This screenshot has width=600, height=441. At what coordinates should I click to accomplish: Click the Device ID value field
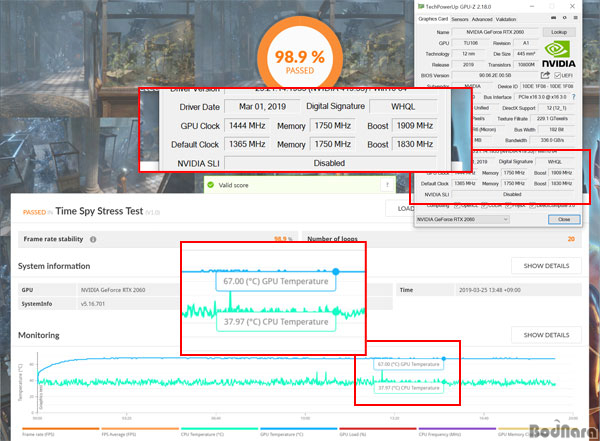pyautogui.click(x=548, y=87)
